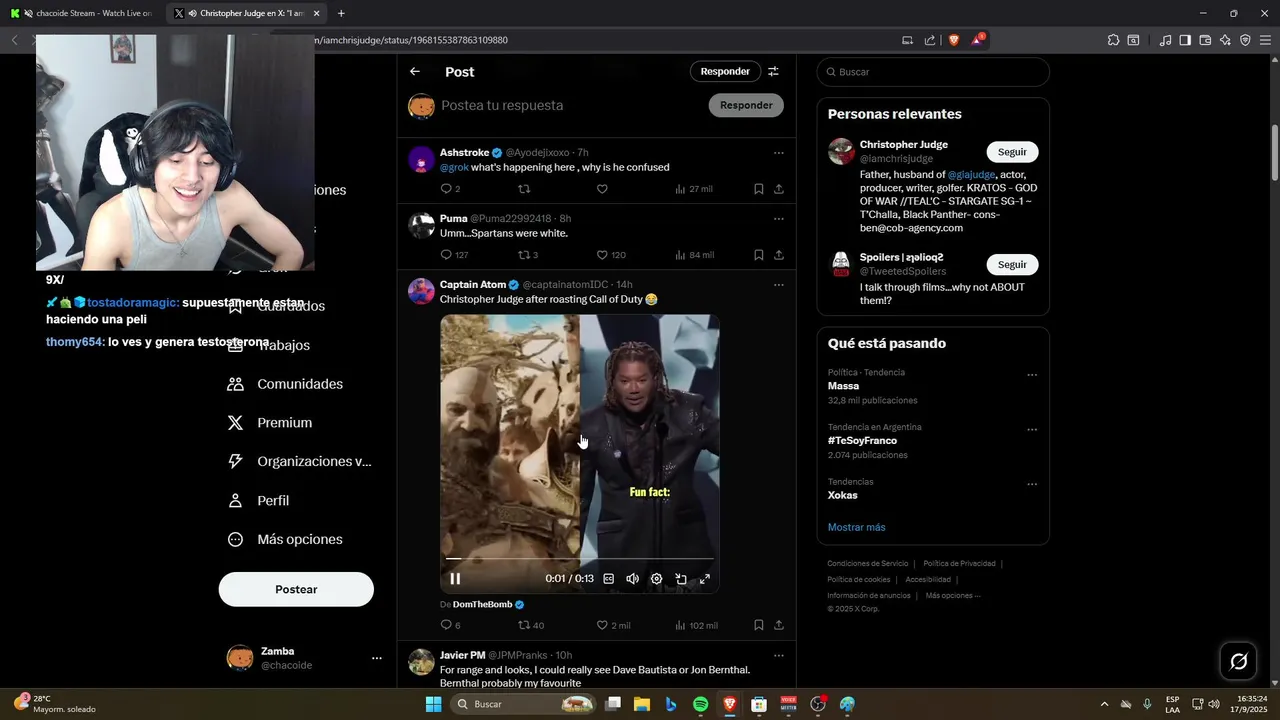The width and height of the screenshot is (1280, 720).
Task: Open Comunidades in sidebar
Action: tap(286, 384)
